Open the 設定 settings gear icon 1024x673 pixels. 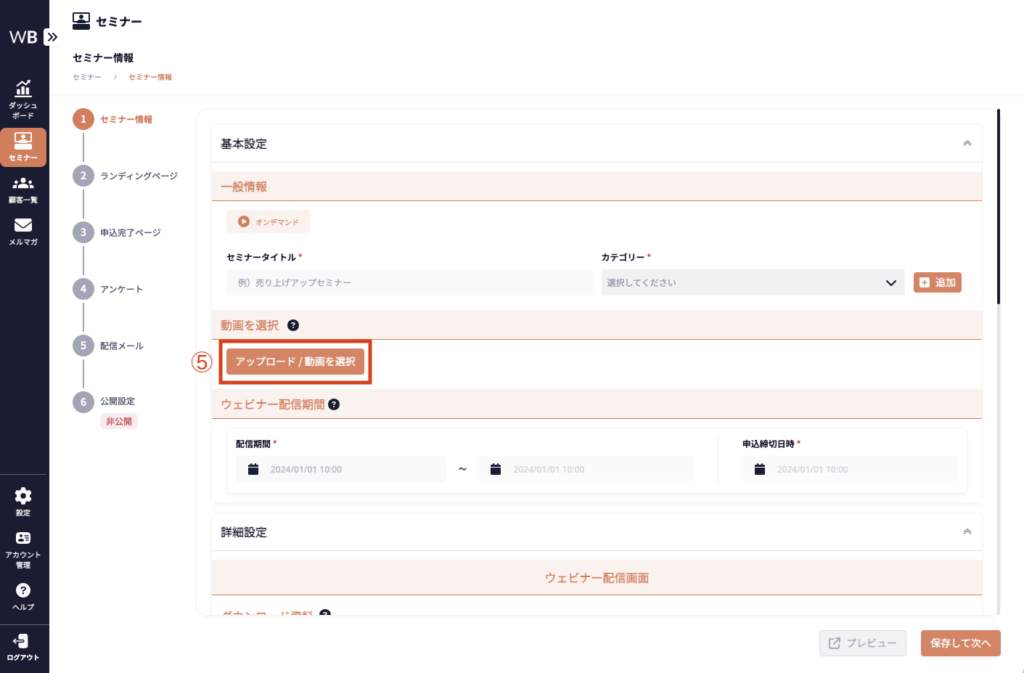[23, 497]
